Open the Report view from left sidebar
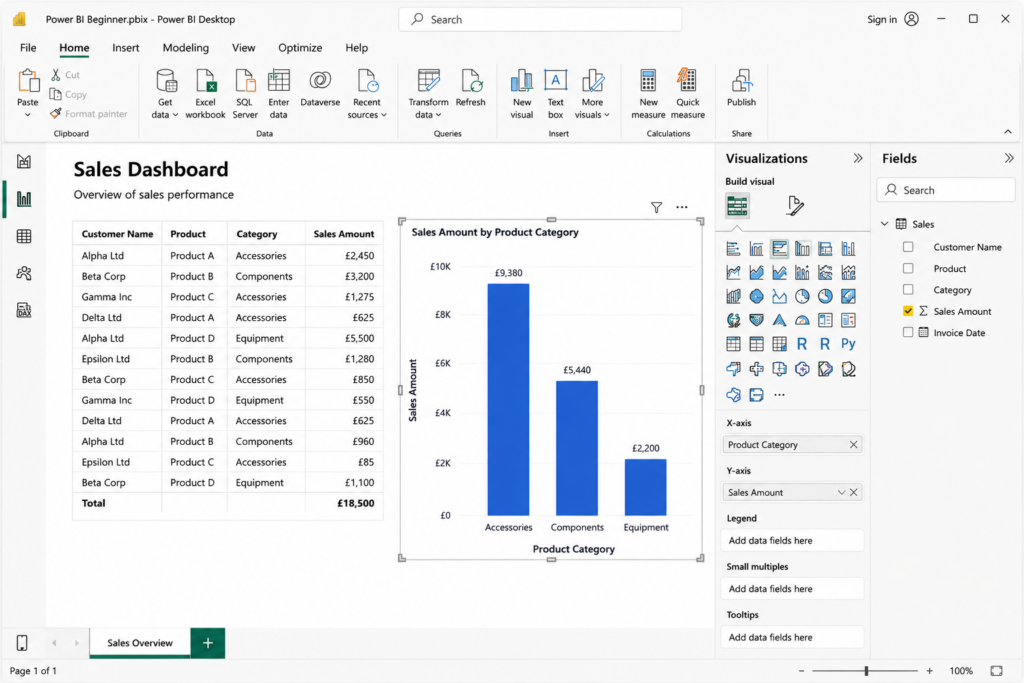The width and height of the screenshot is (1024, 683). (x=24, y=199)
